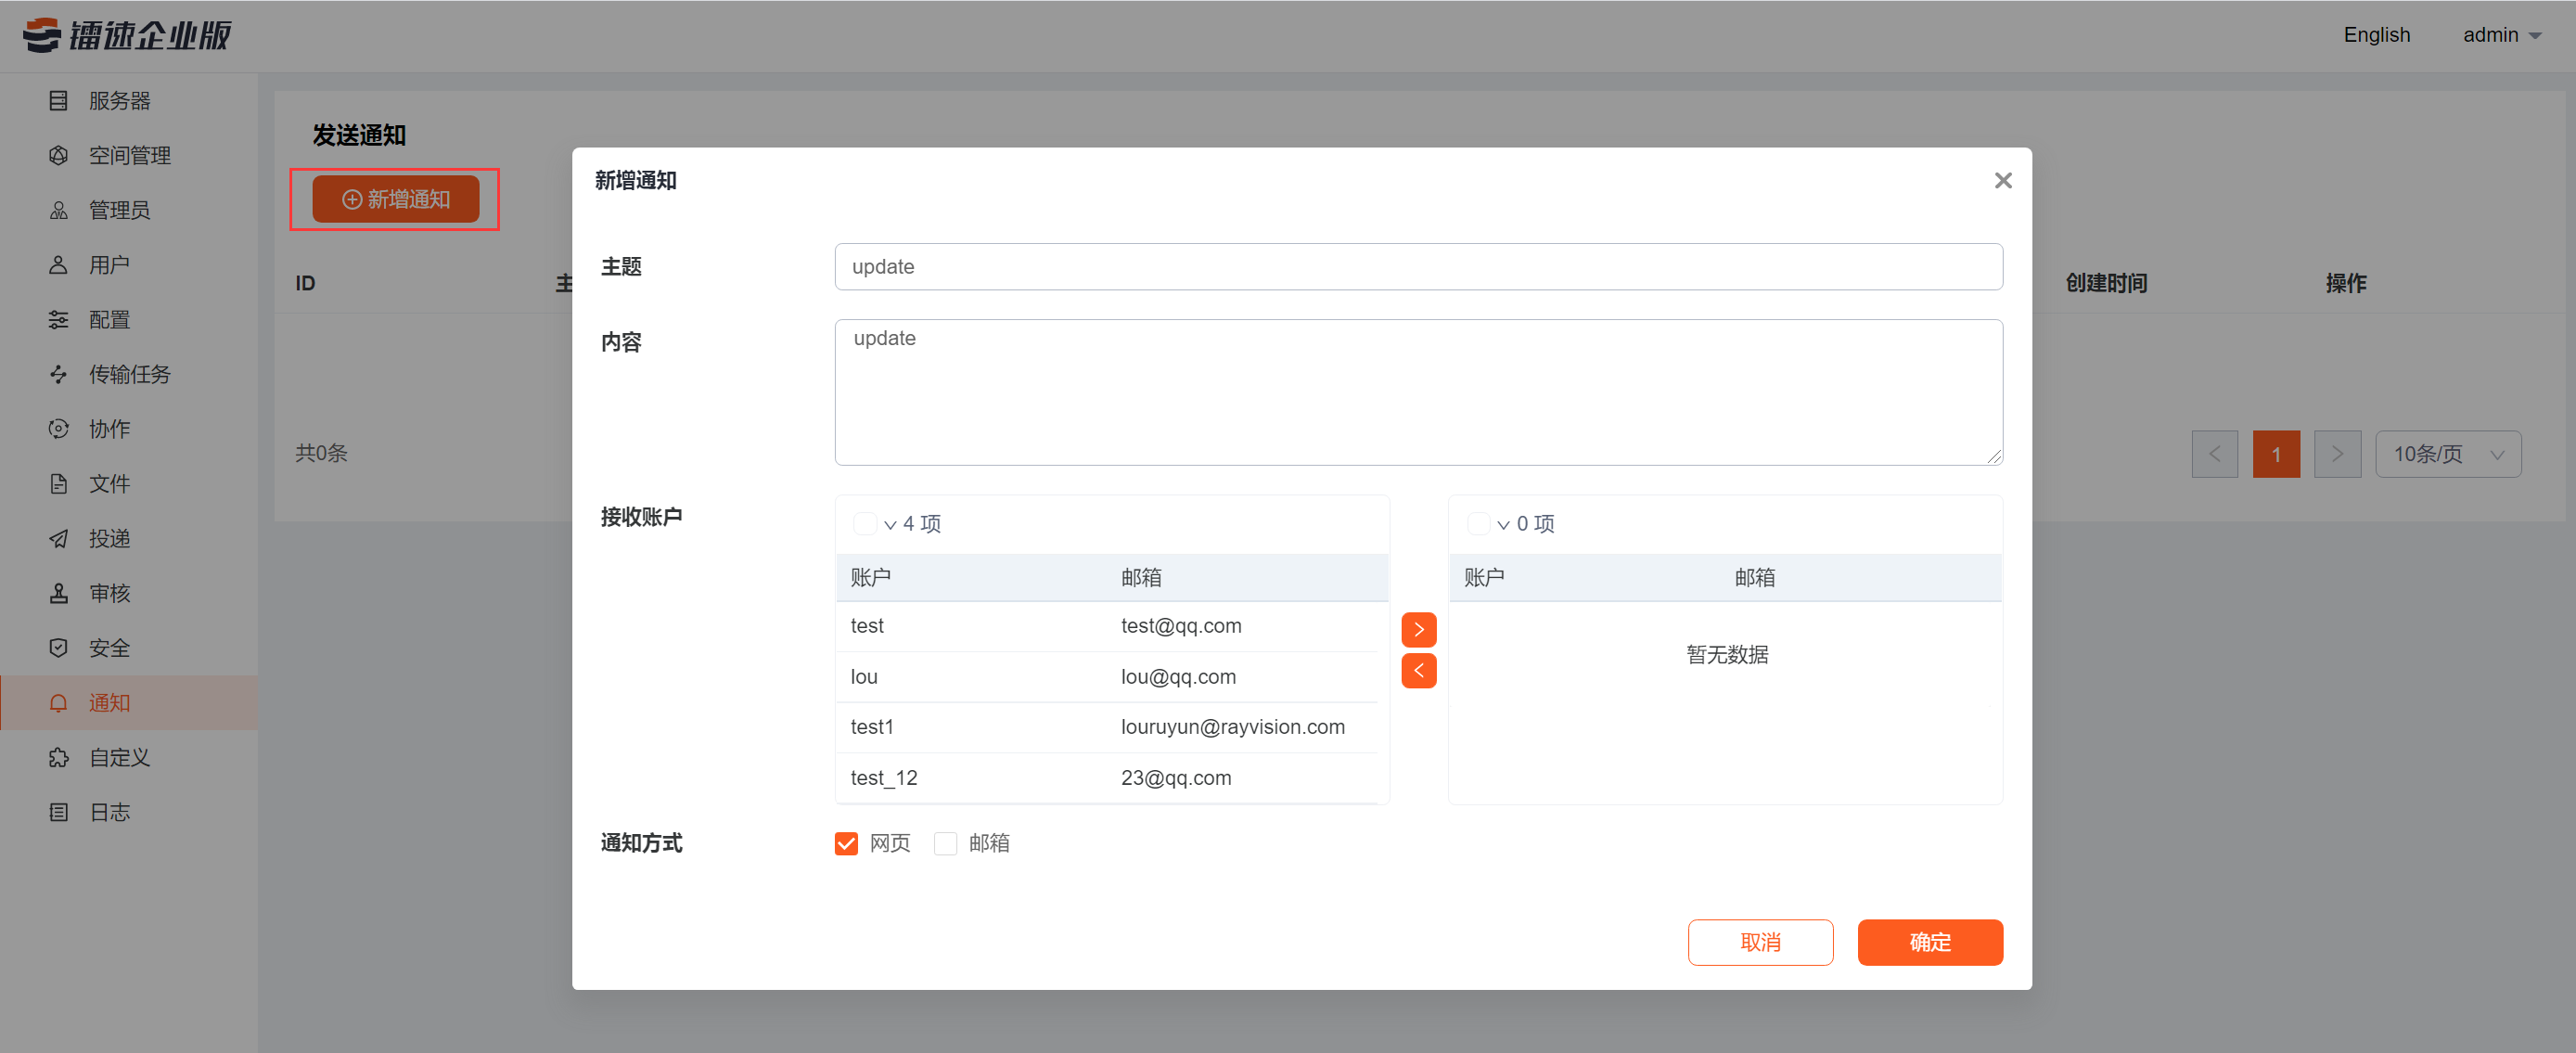Open the 10条/页 page size dropdown
This screenshot has width=2576, height=1053.
(2447, 454)
